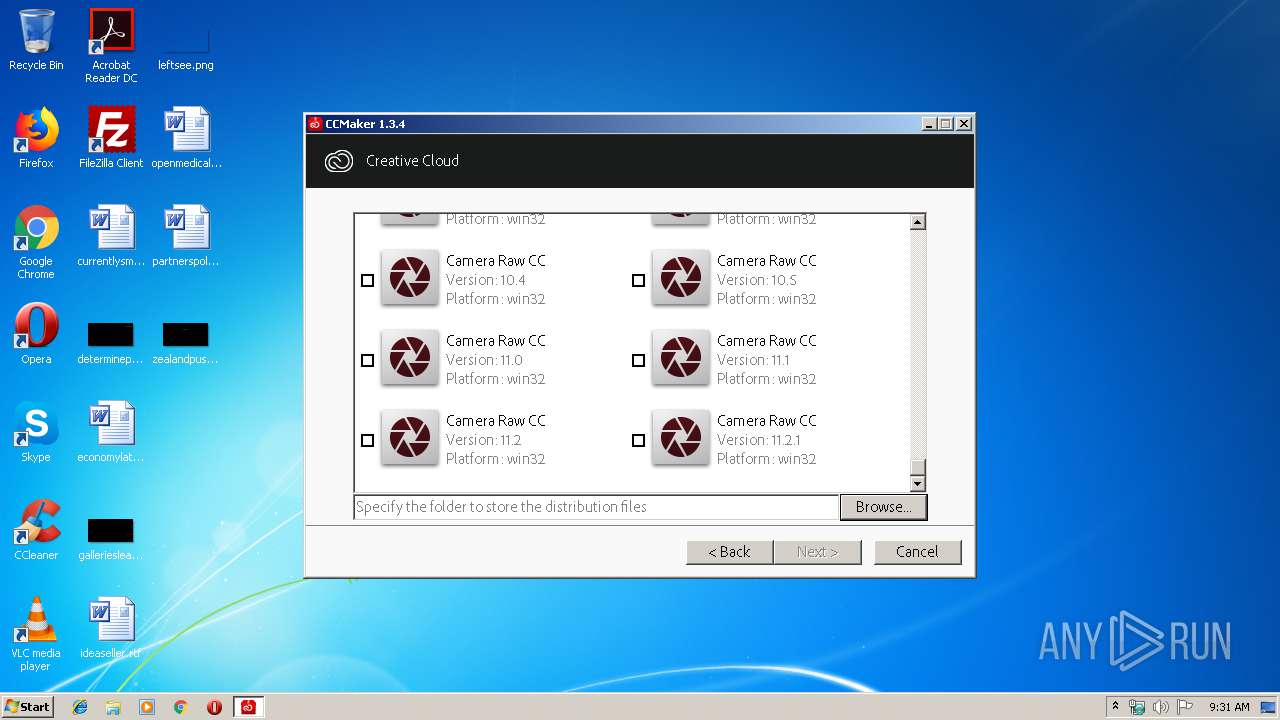Open Firefox desktop shortcut
Screen dimensions: 1280x720
click(x=36, y=138)
